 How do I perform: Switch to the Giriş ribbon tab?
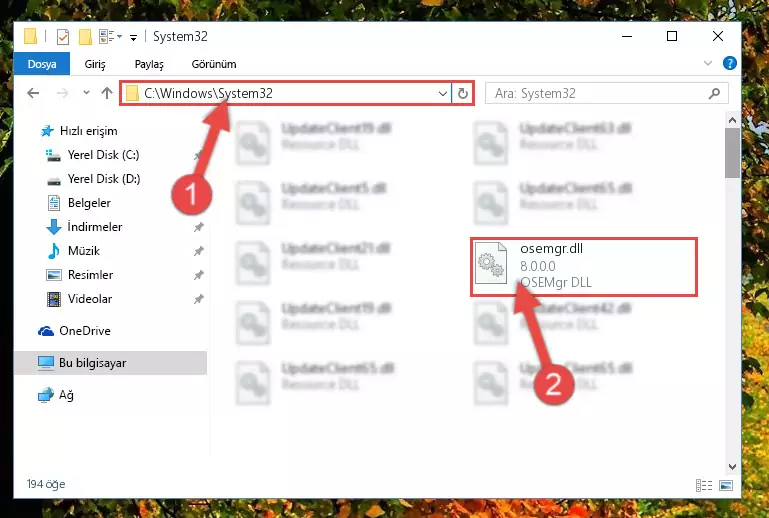95,64
